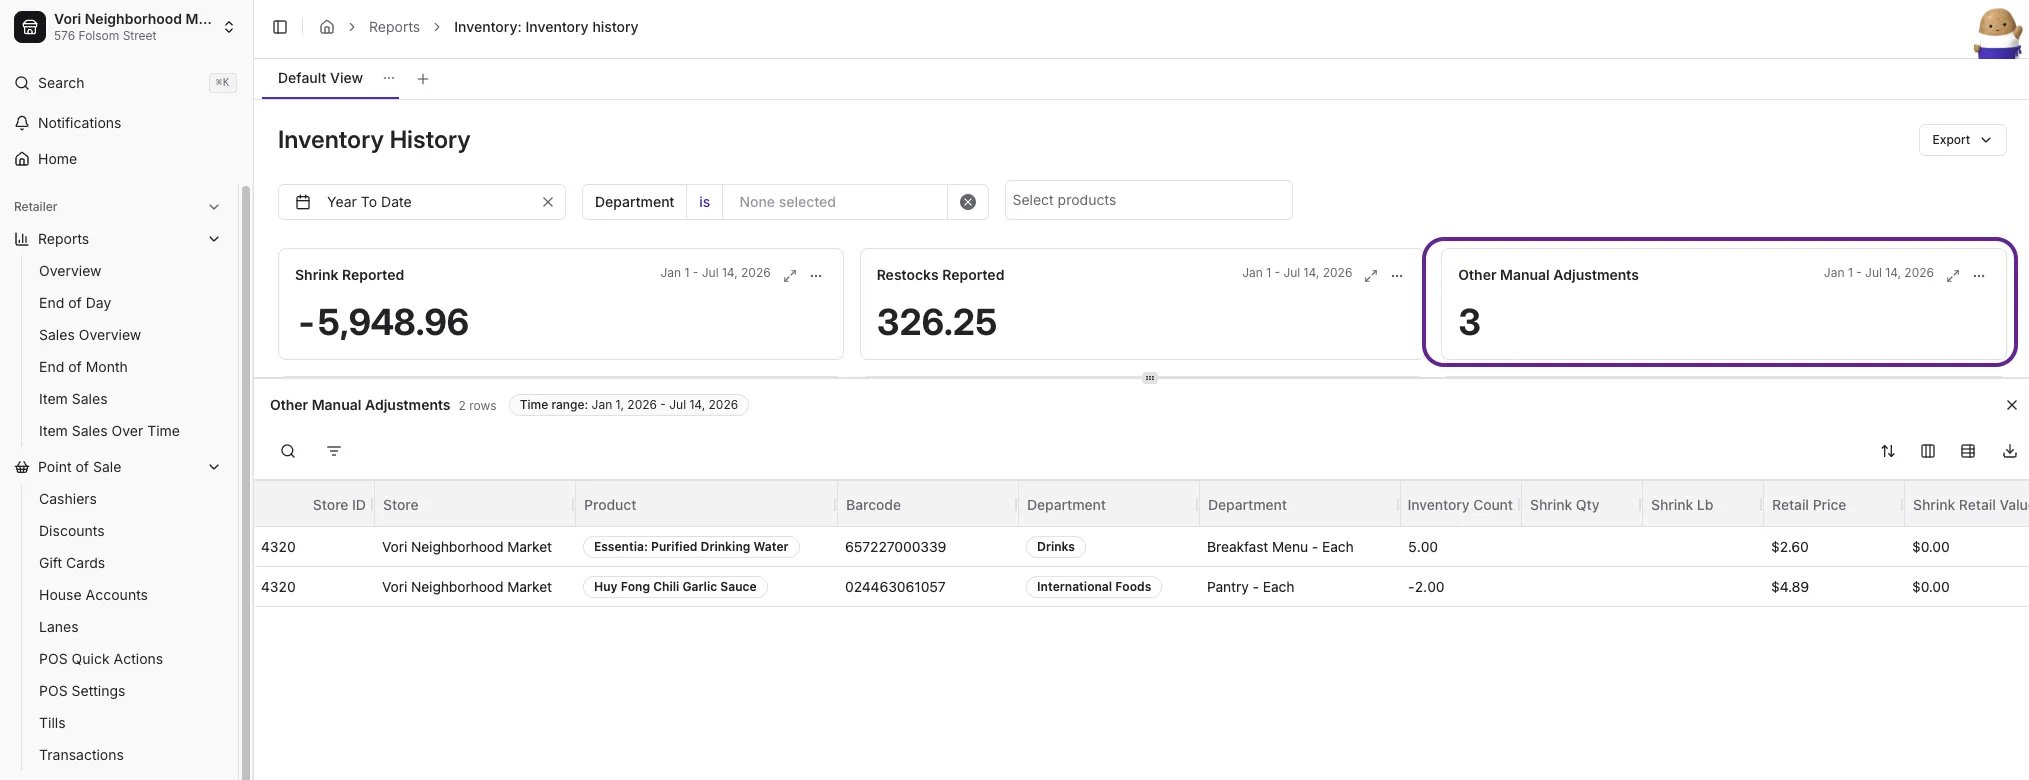Clear the Year To Date filter
This screenshot has width=2029, height=780.
(548, 202)
